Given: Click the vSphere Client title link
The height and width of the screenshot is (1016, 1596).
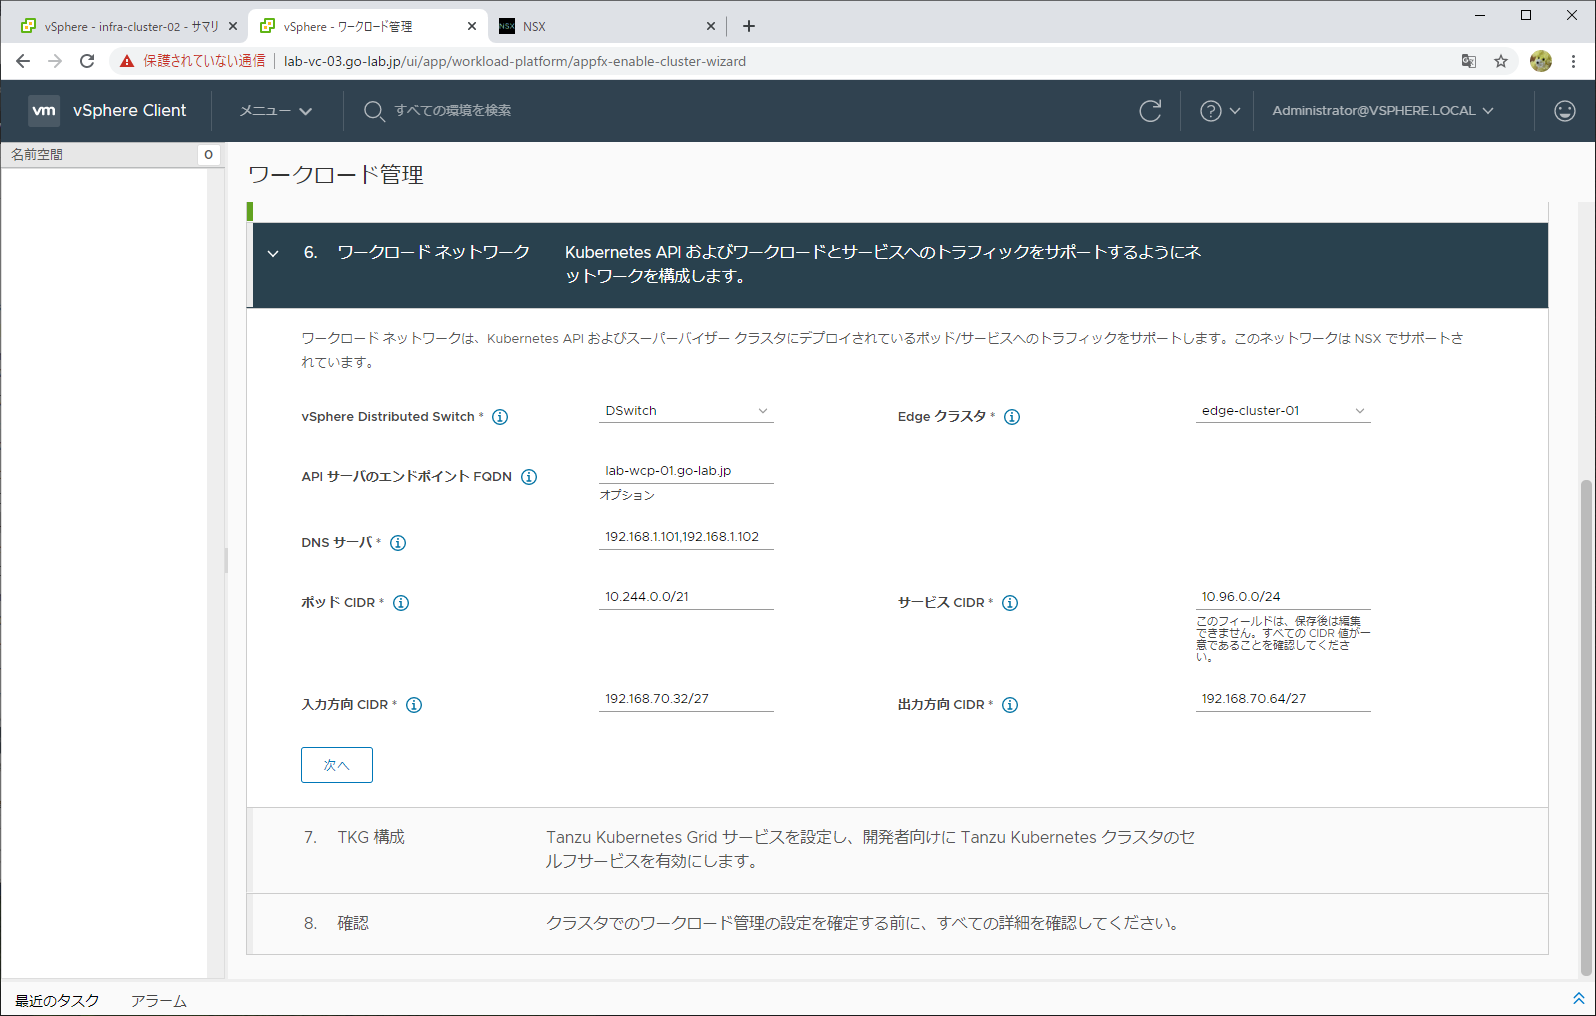Looking at the screenshot, I should (129, 111).
